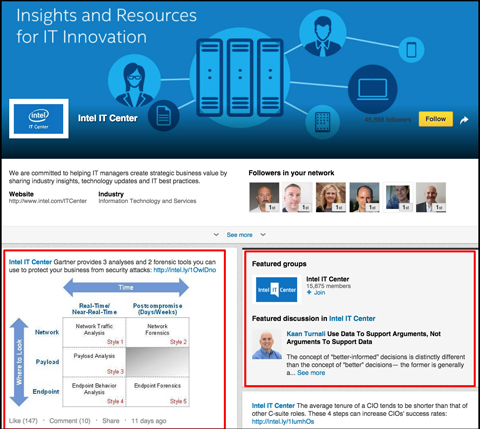480x429 pixels.
Task: Expand the featured discussion with See more
Action: 311,373
